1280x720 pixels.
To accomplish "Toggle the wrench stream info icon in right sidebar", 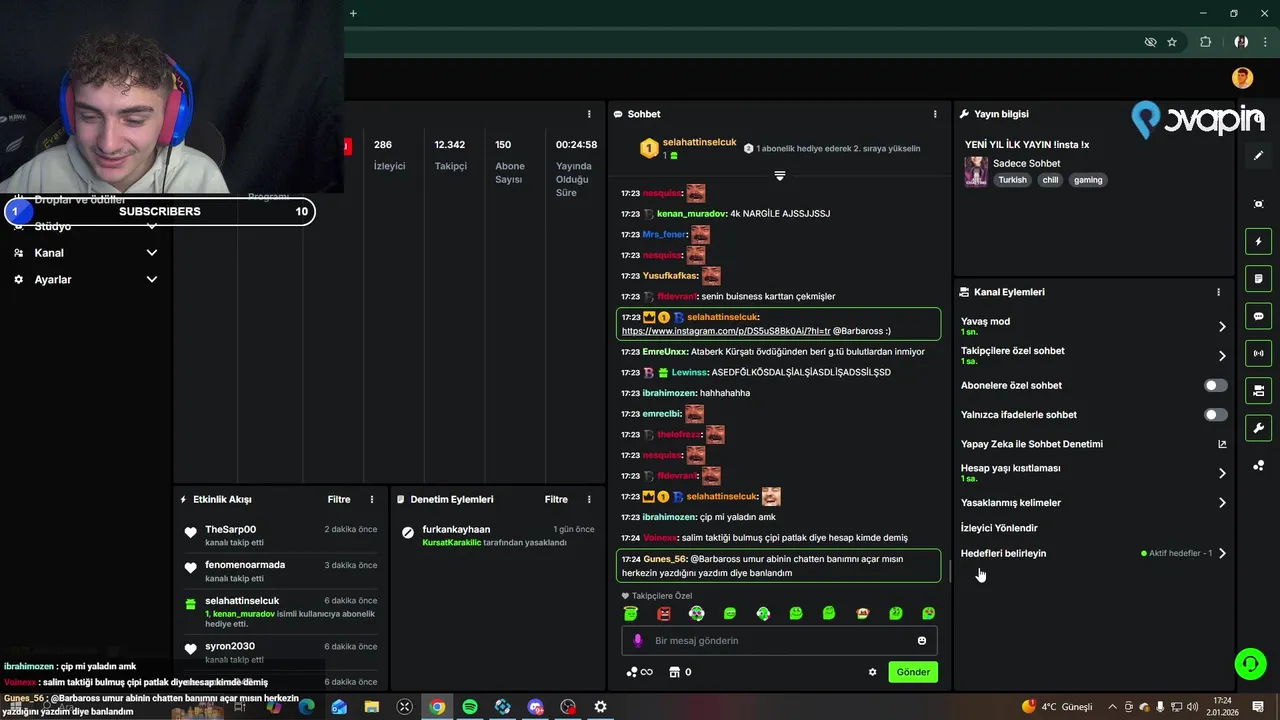I will tap(1258, 428).
